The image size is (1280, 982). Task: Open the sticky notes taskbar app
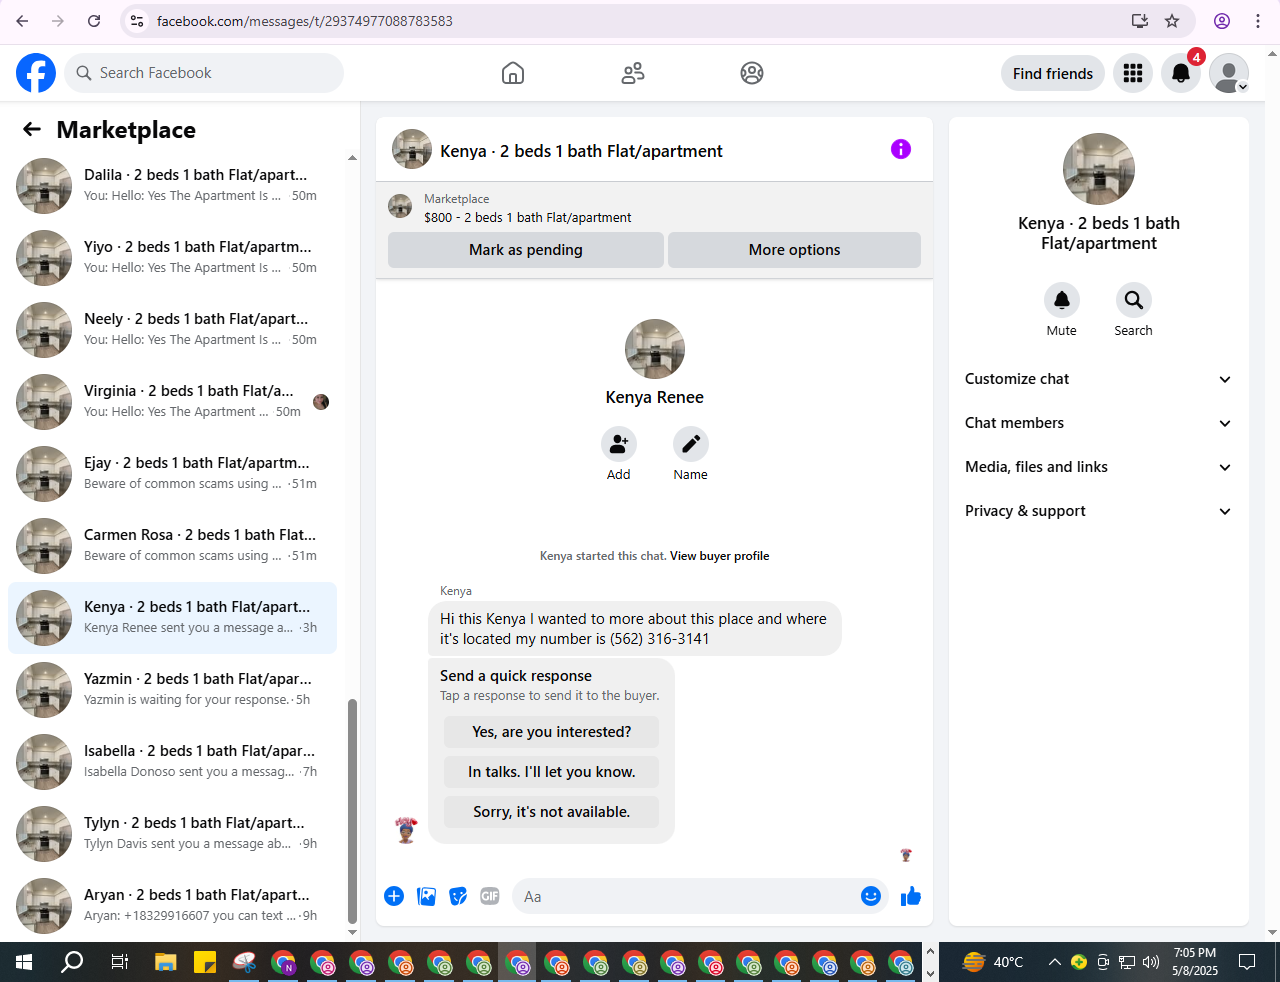(x=205, y=962)
